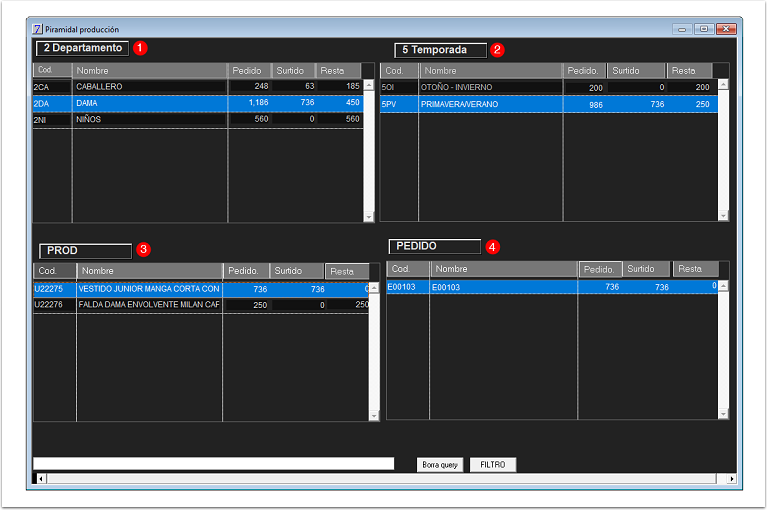Image resolution: width=767 pixels, height=510 pixels.
Task: Click the FILTRO button
Action: [x=493, y=465]
